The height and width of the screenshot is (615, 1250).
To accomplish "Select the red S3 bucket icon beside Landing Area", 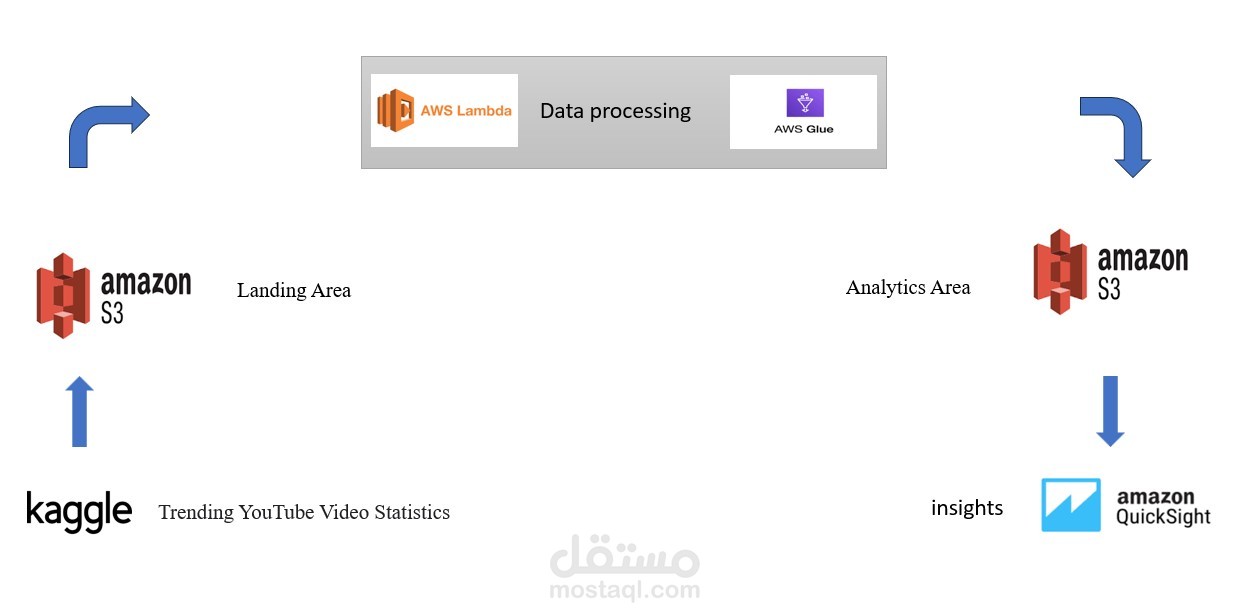I will [63, 295].
